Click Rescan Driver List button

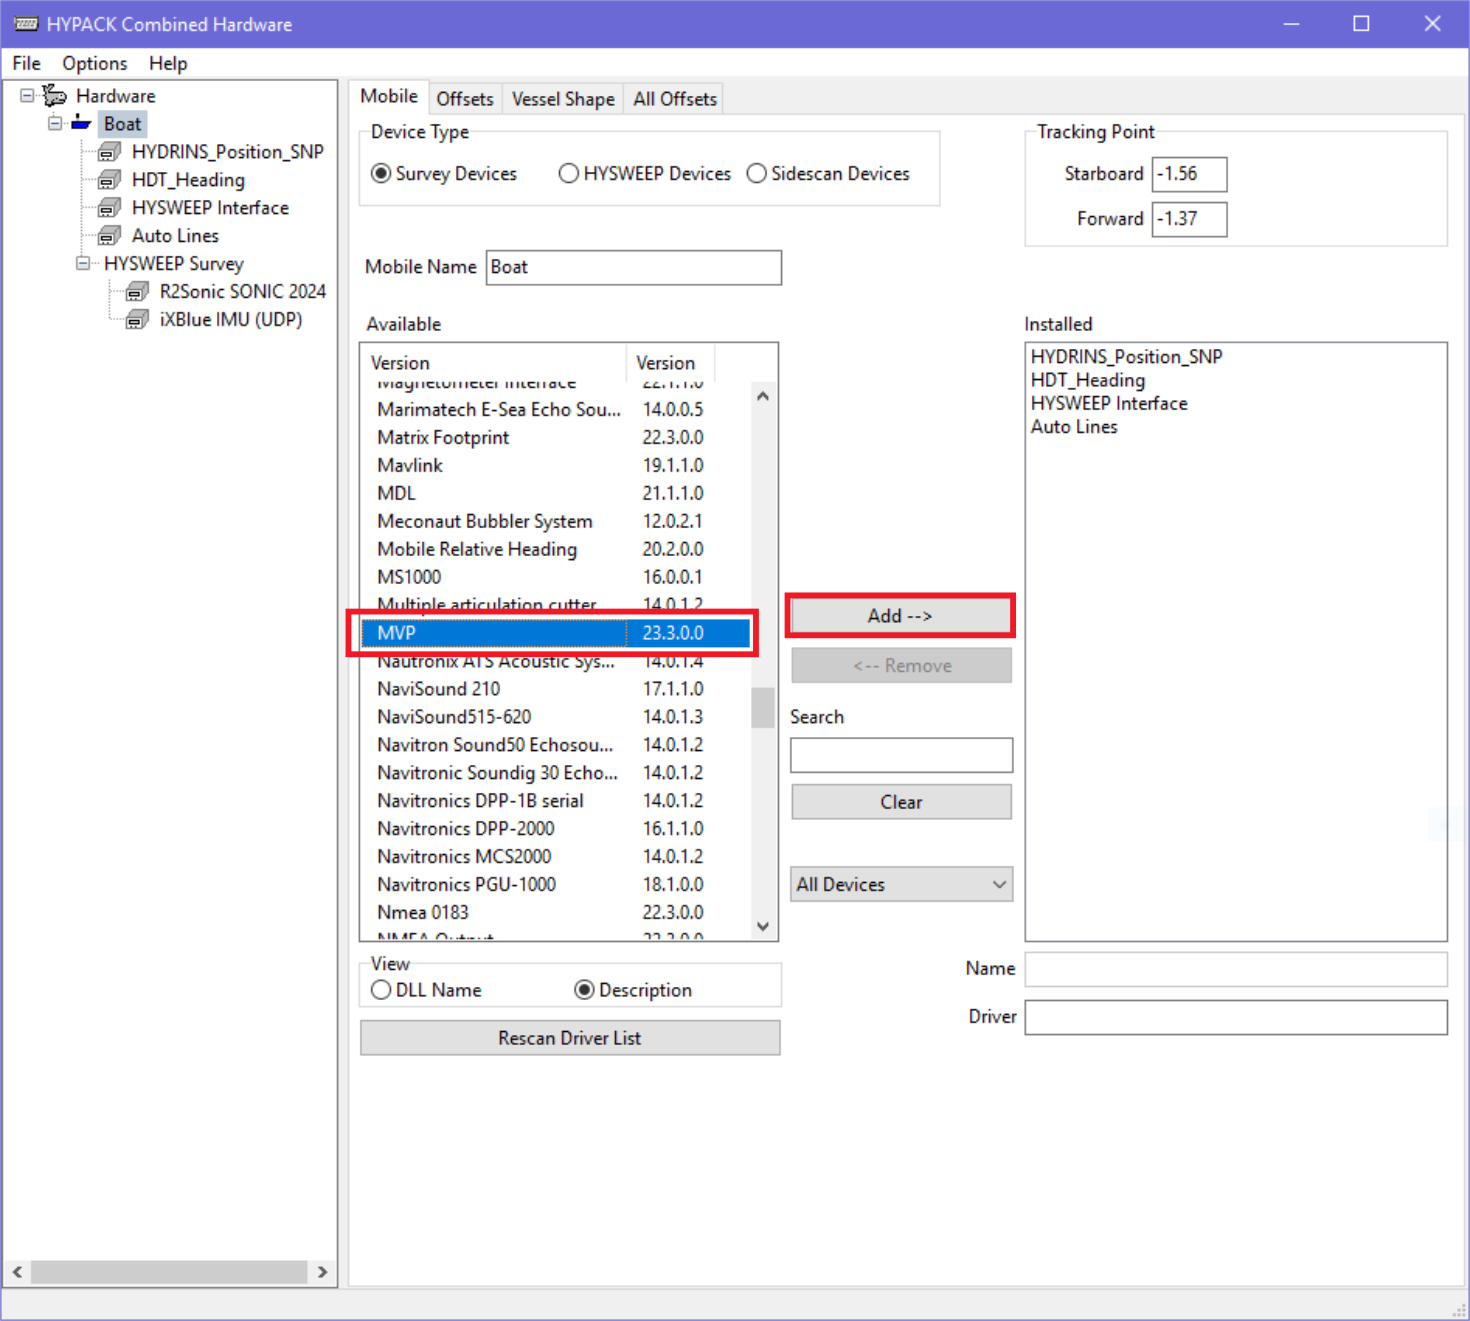click(x=570, y=1038)
